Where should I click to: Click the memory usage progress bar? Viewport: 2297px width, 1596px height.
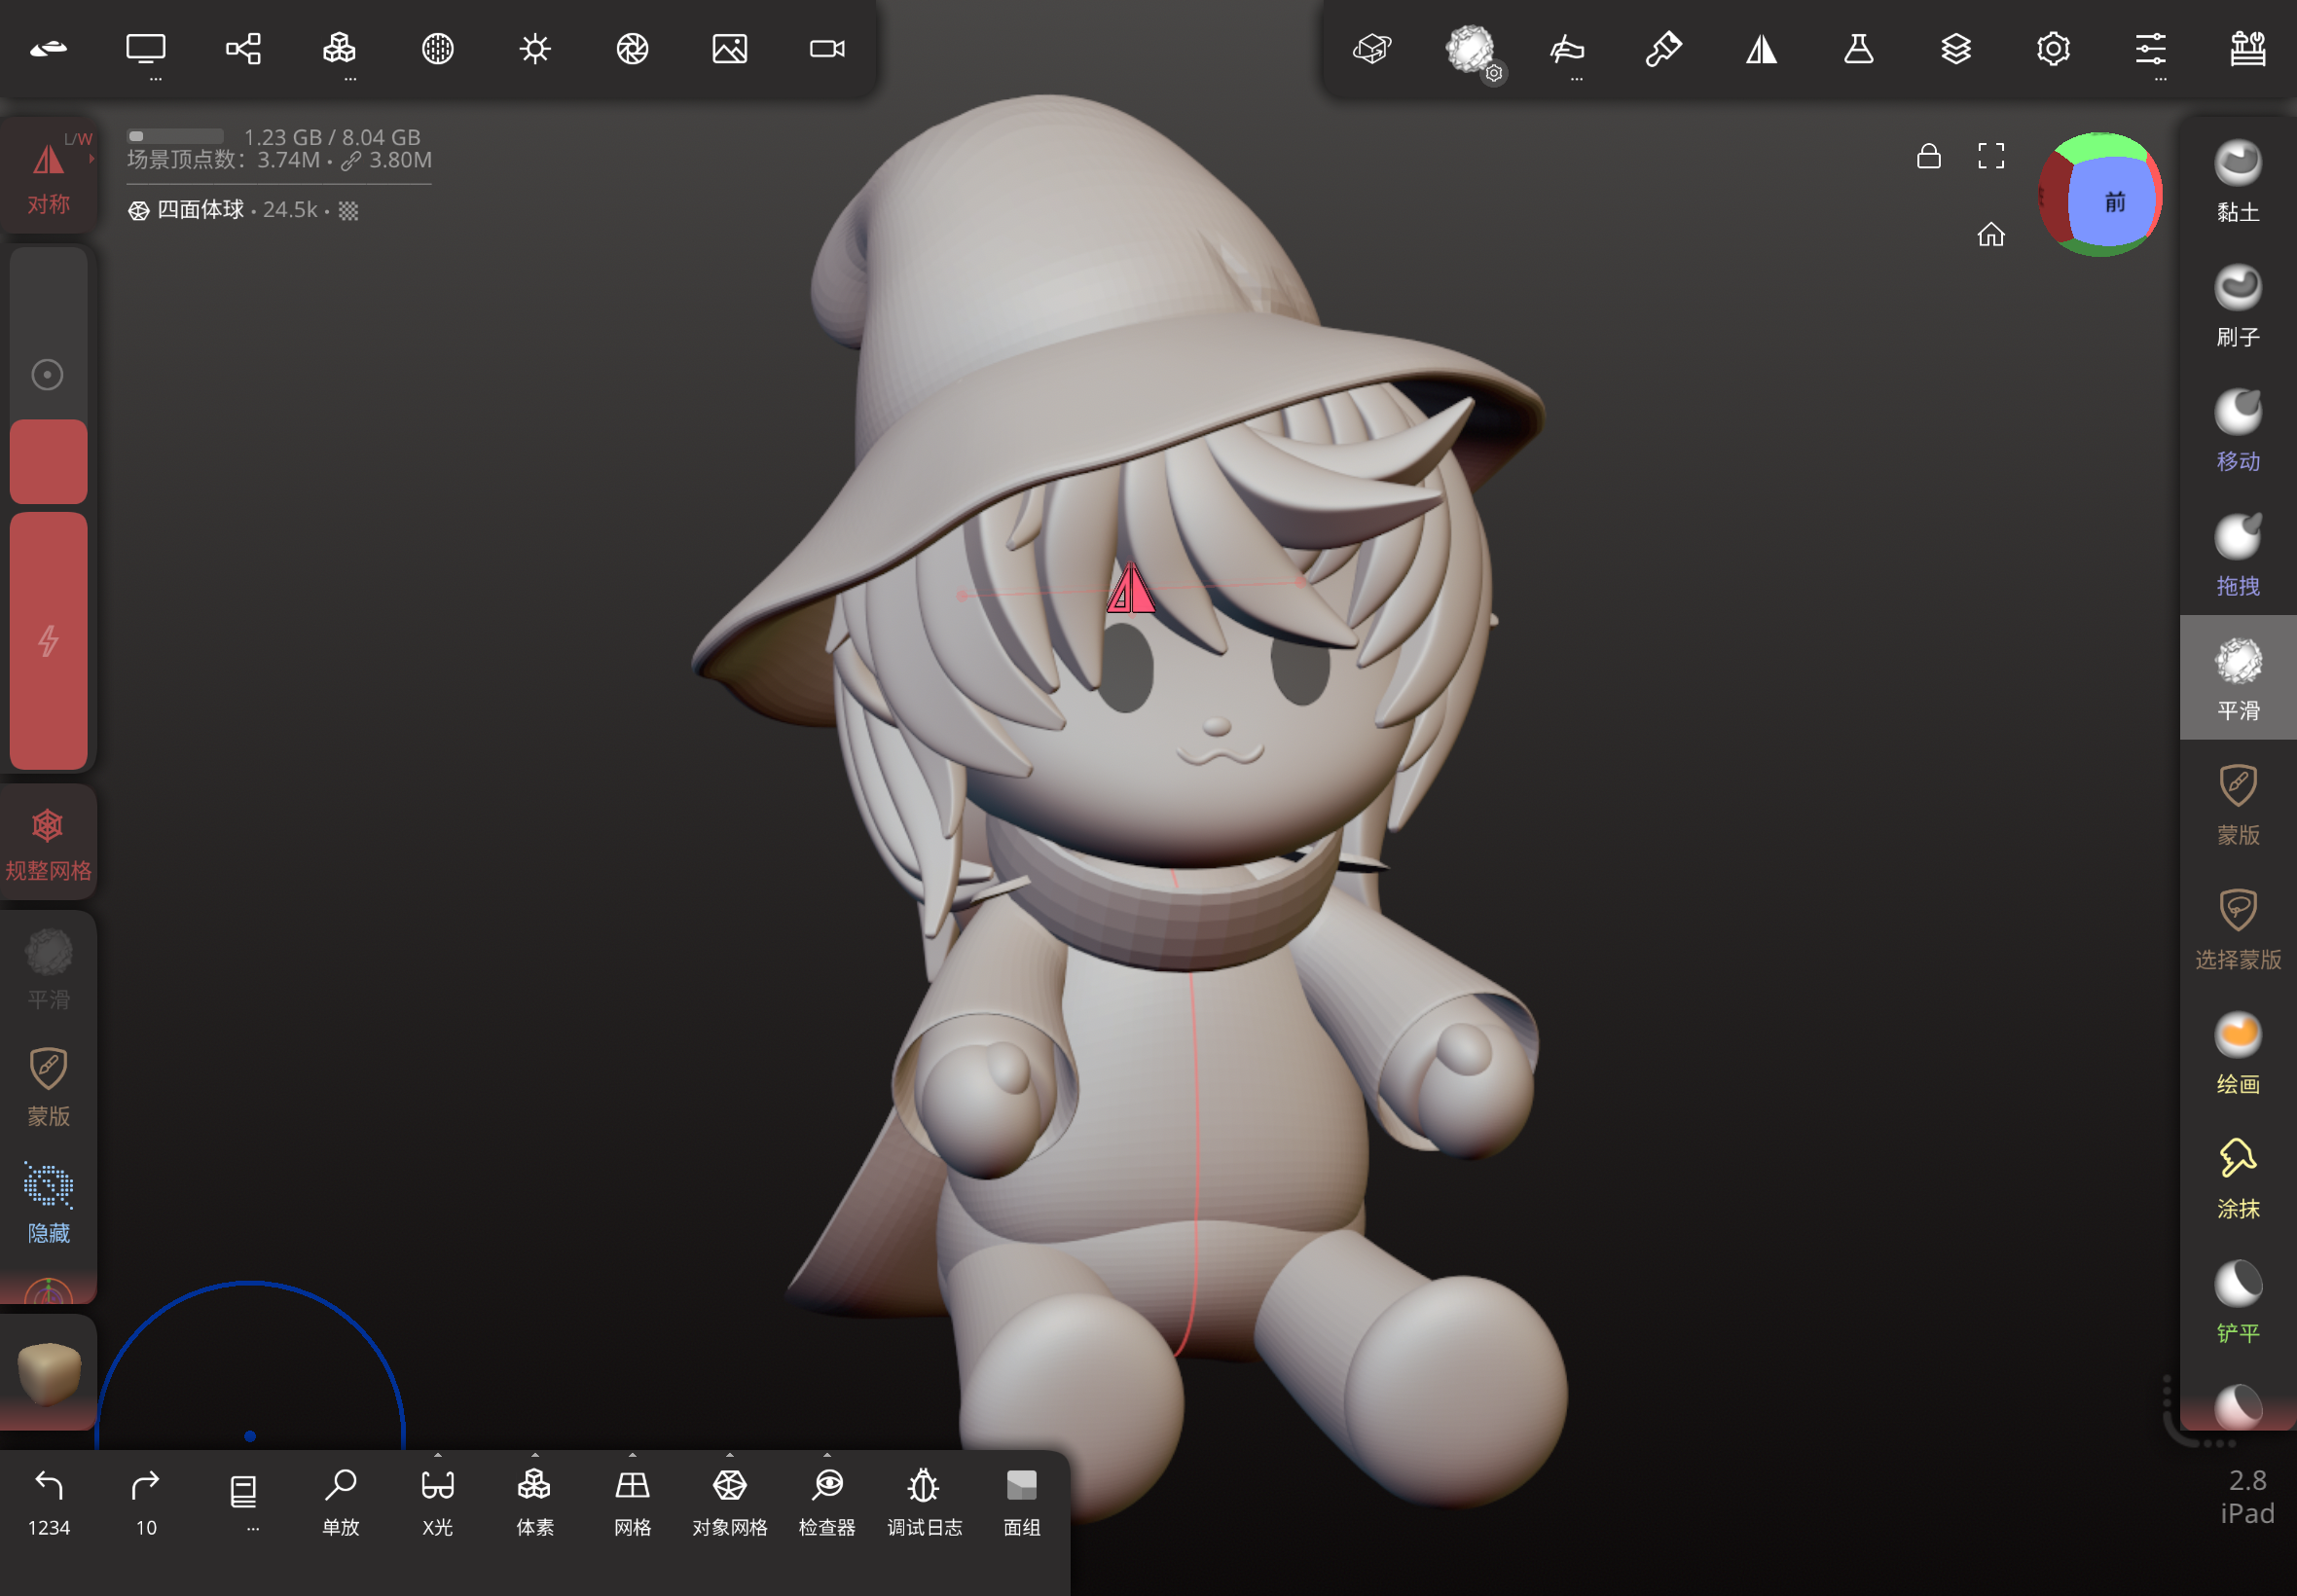pyautogui.click(x=175, y=136)
